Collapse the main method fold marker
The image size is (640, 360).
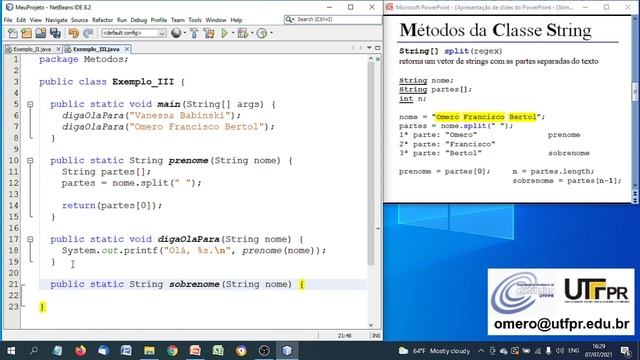[x=30, y=104]
